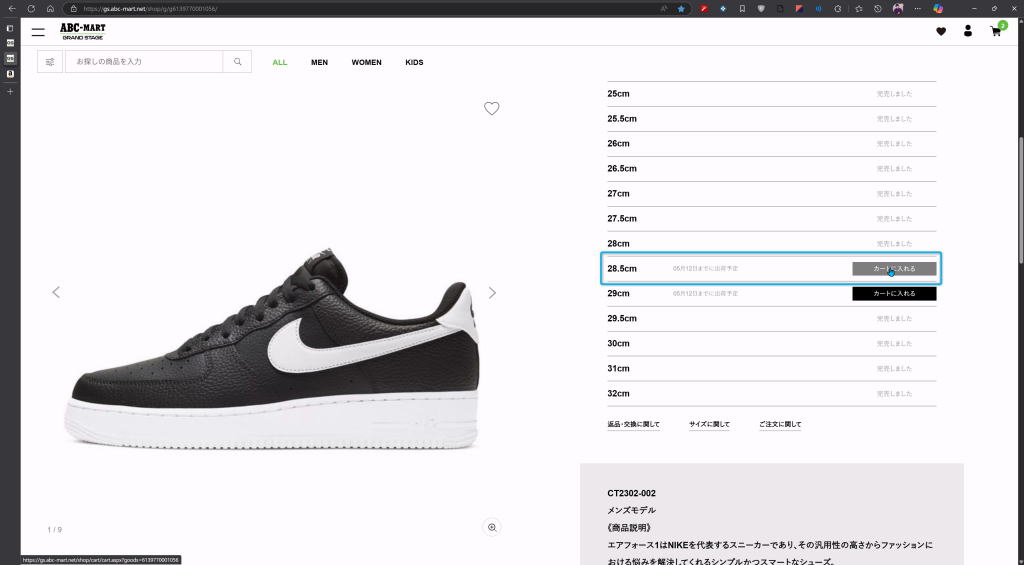Click the 26cm size row label
This screenshot has height=565, width=1024.
[x=618, y=144]
